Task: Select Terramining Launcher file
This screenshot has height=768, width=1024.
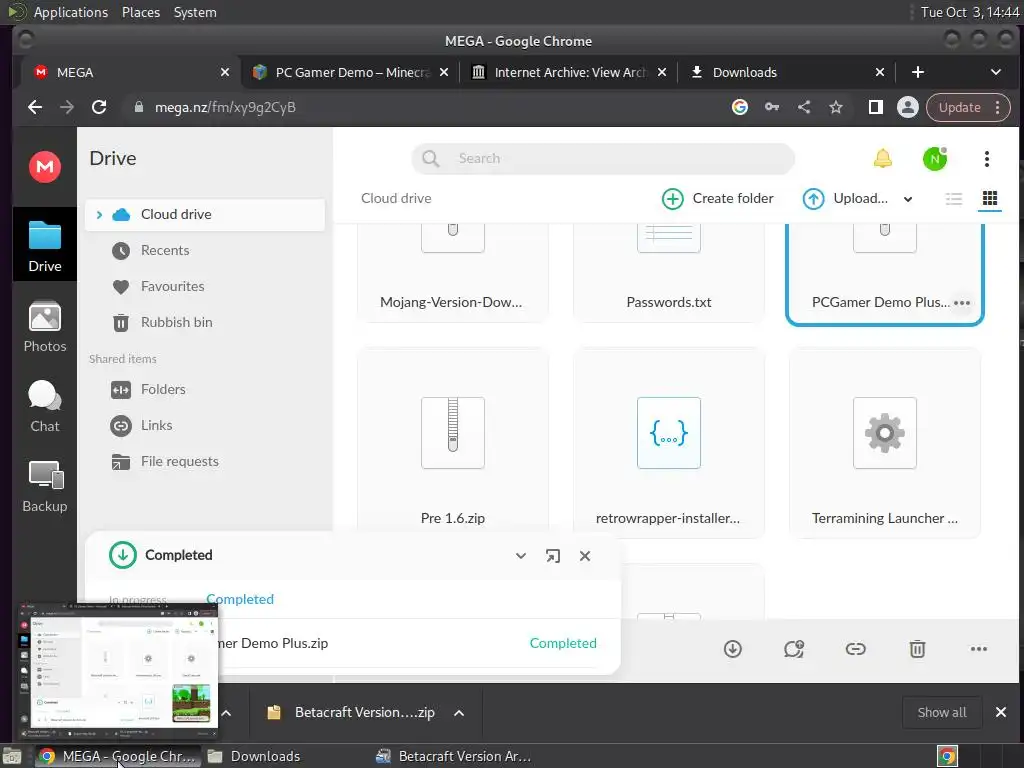Action: click(884, 443)
